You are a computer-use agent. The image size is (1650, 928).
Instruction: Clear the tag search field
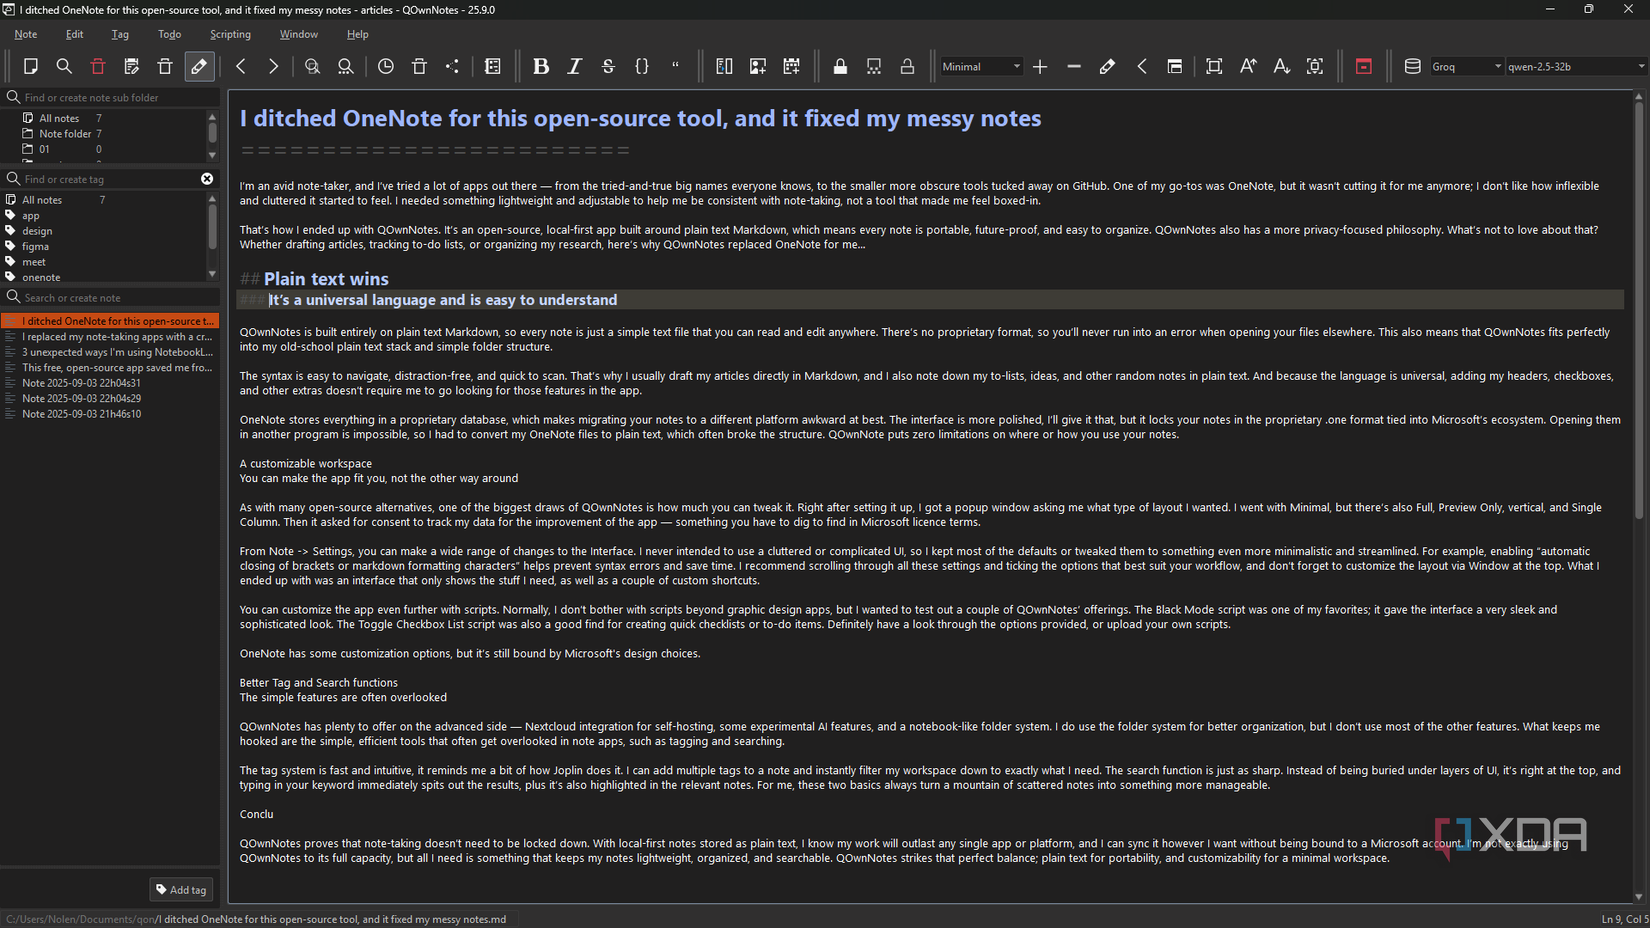pyautogui.click(x=207, y=179)
